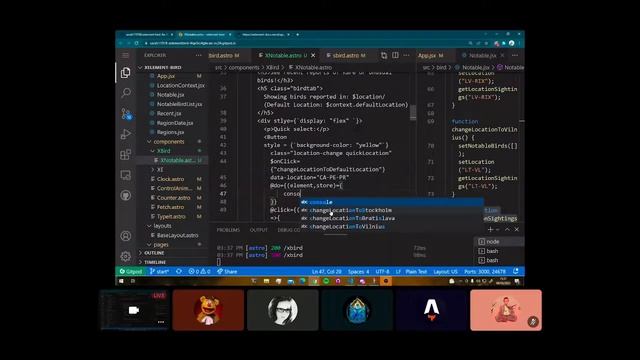The height and width of the screenshot is (360, 640).
Task: Select changeLocationToVilnius suggestion
Action: (x=392, y=227)
